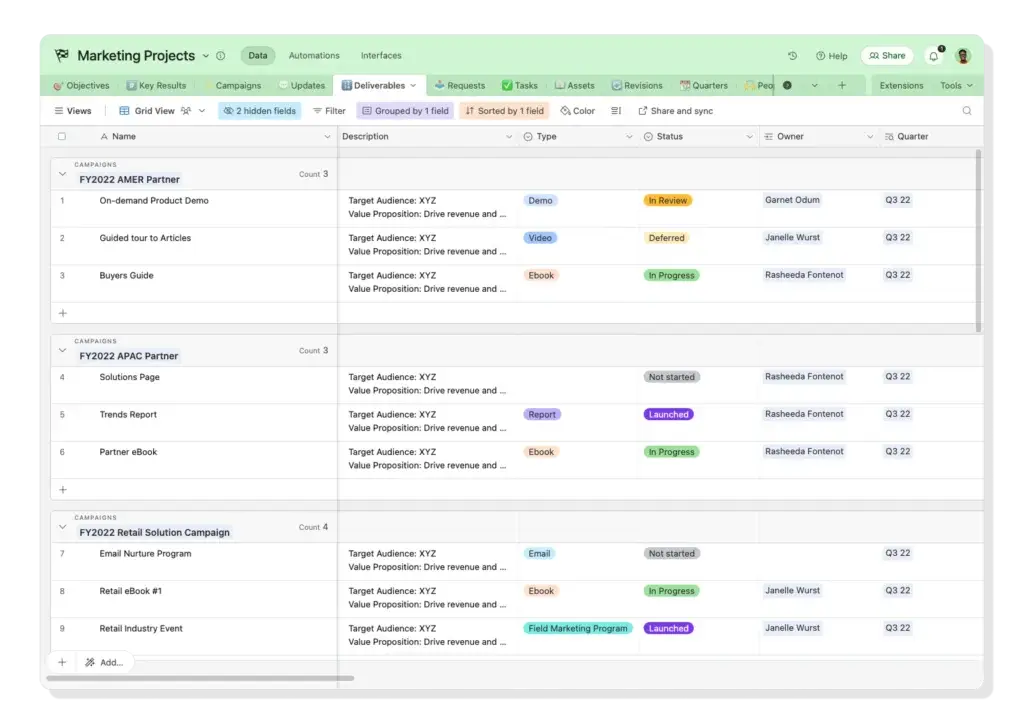
Task: Switch to the Automations tab
Action: pos(314,55)
